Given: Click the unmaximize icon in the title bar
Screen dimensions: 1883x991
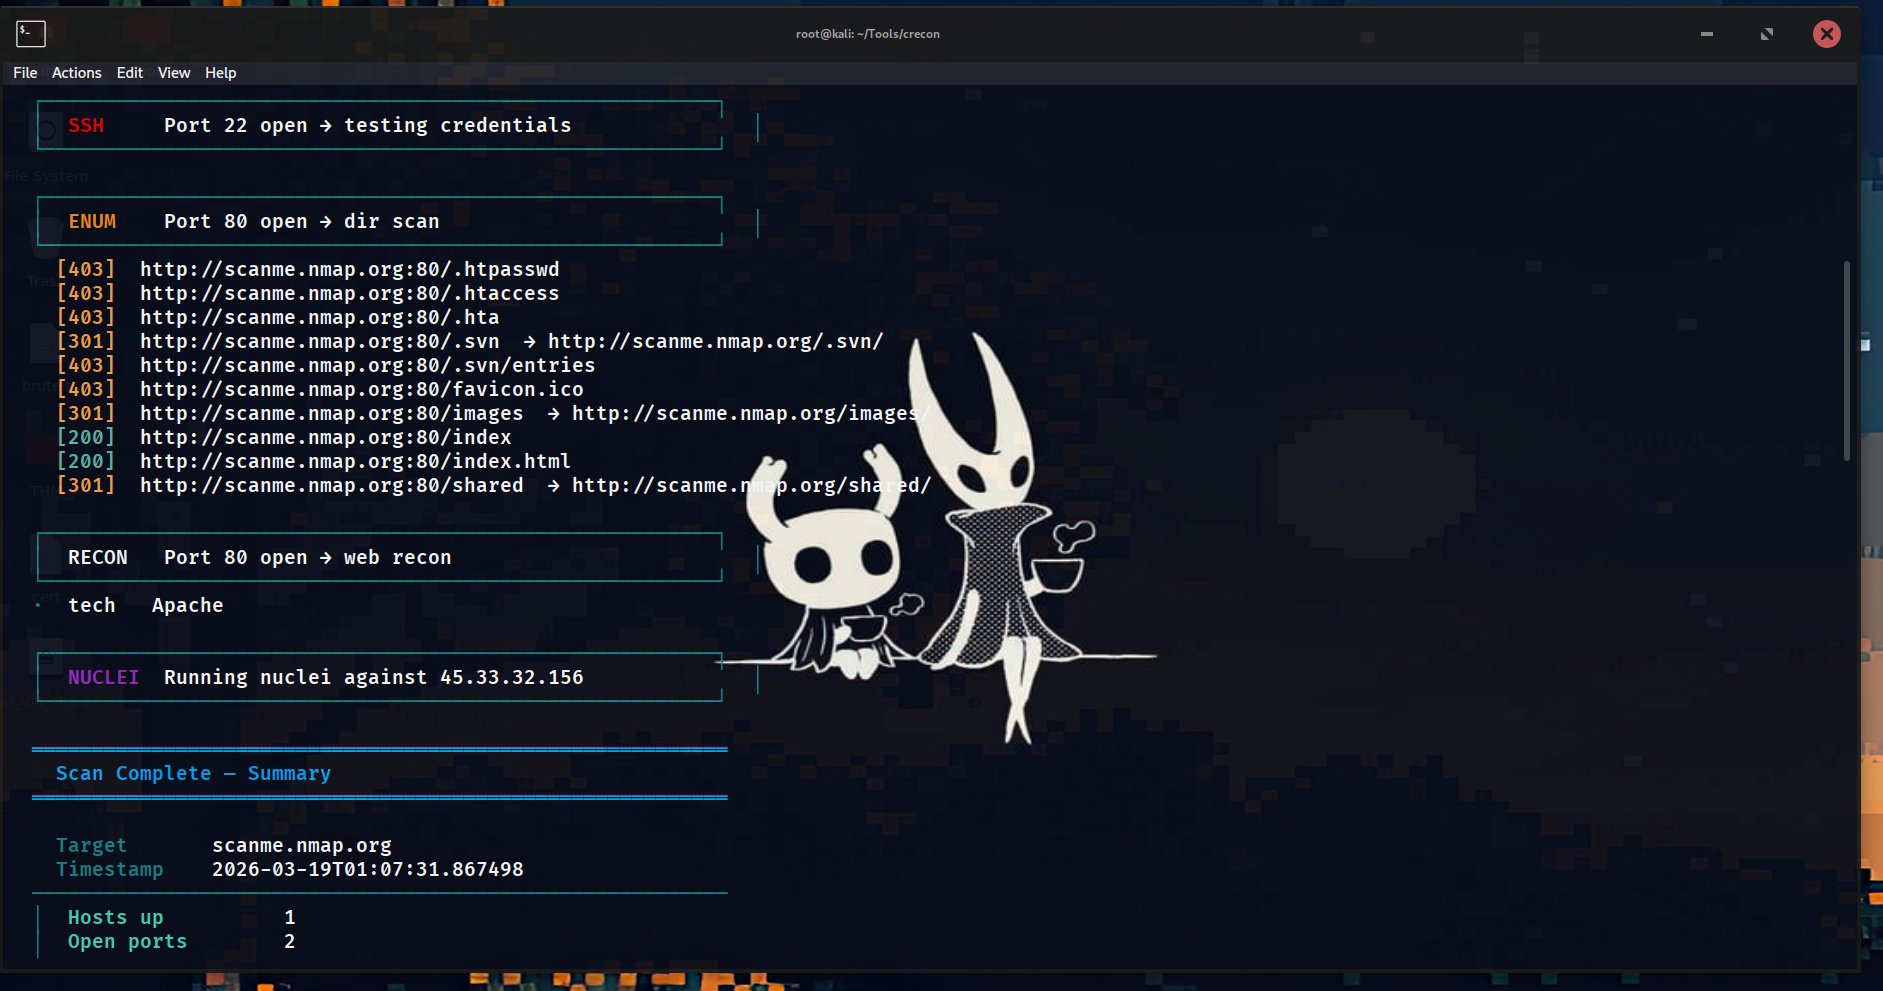Looking at the screenshot, I should [x=1766, y=33].
